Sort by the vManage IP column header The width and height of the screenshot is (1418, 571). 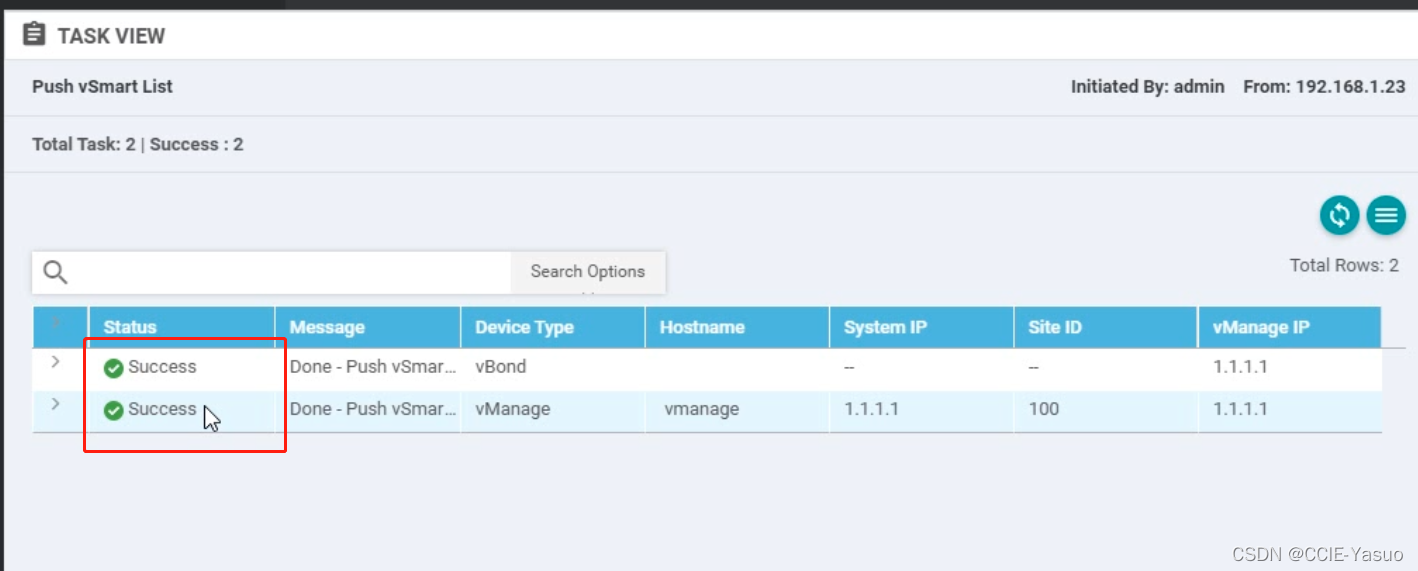click(x=1261, y=327)
